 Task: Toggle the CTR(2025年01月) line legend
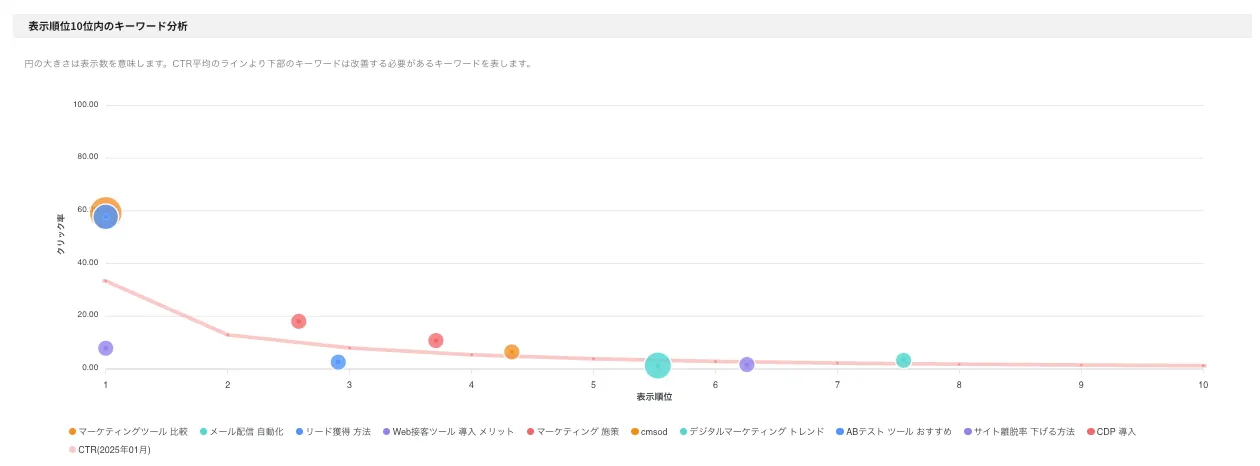pyautogui.click(x=110, y=450)
